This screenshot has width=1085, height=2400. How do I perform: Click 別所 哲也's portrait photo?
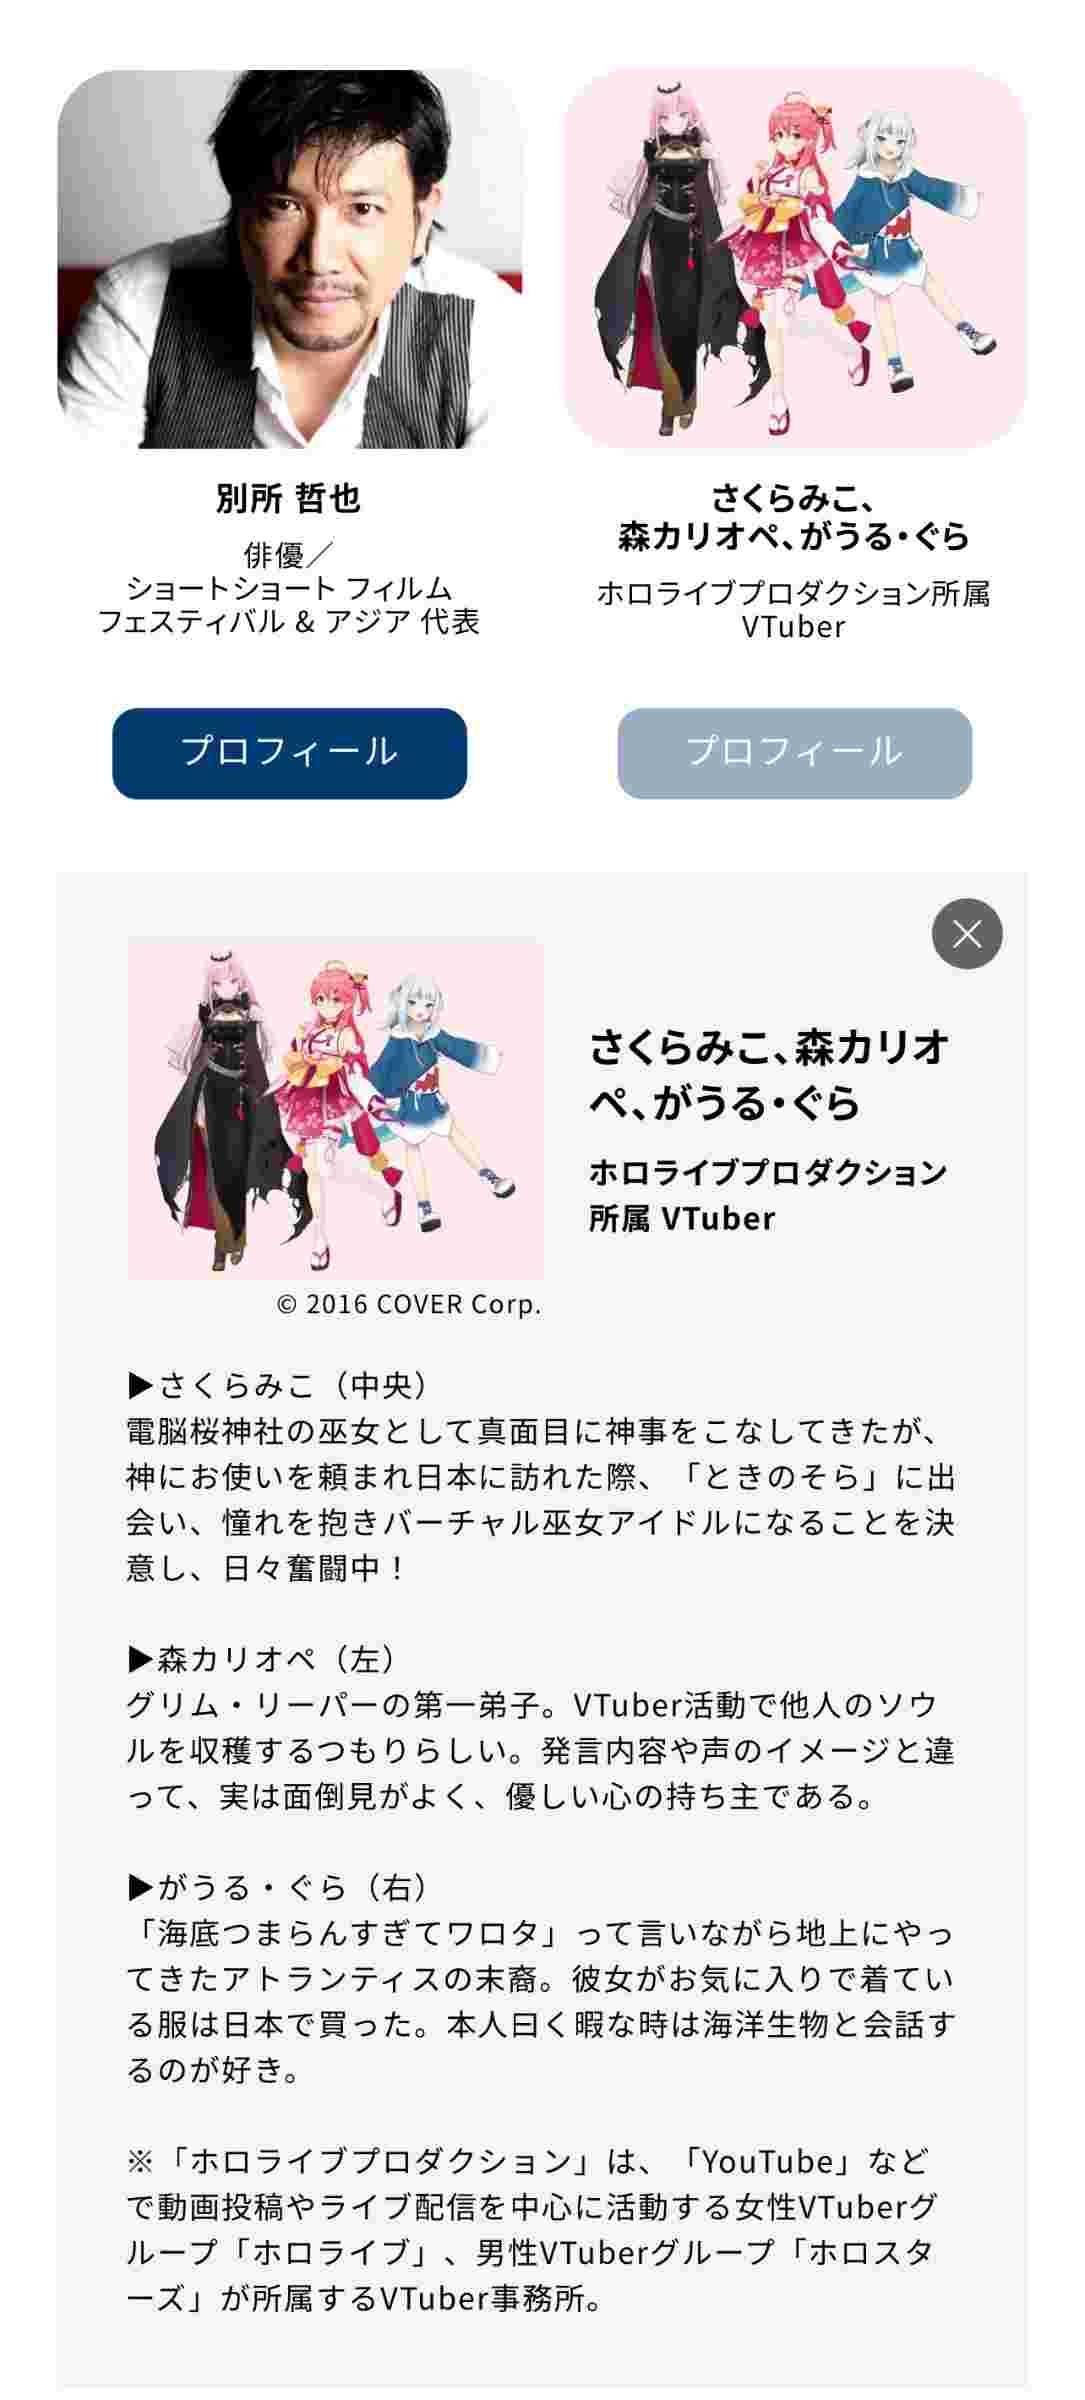290,259
